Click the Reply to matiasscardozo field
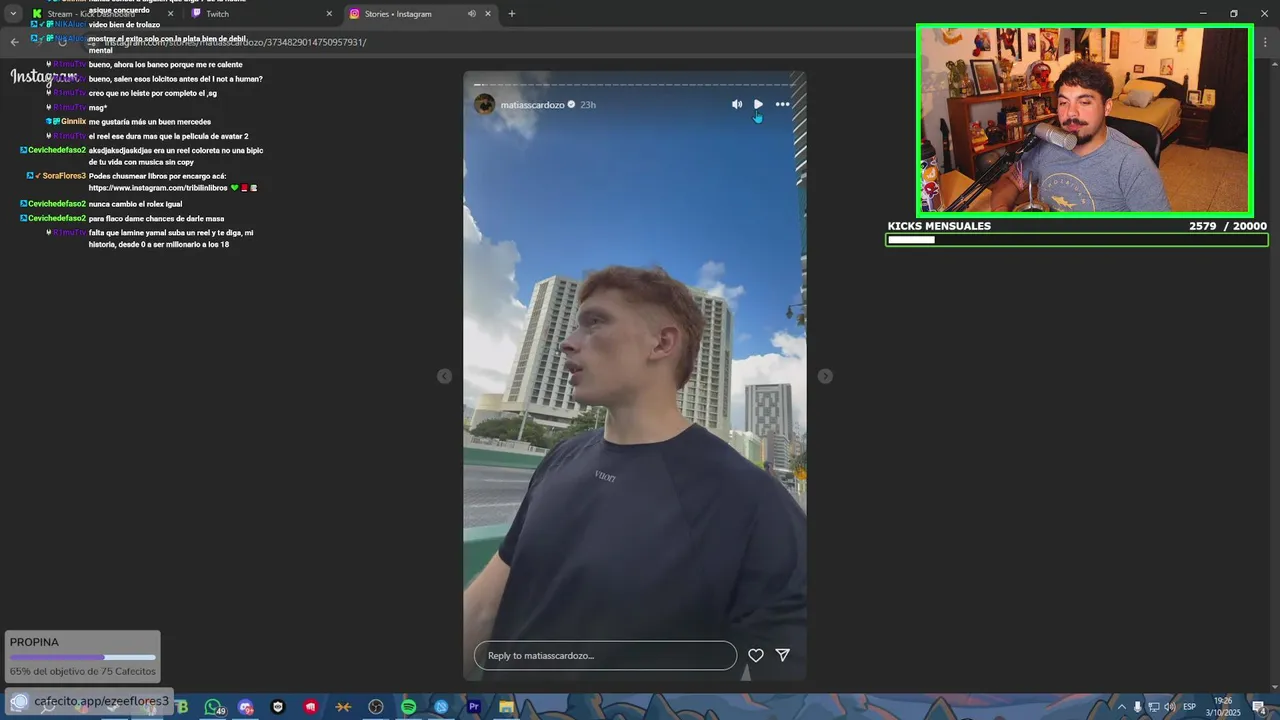 coord(605,655)
